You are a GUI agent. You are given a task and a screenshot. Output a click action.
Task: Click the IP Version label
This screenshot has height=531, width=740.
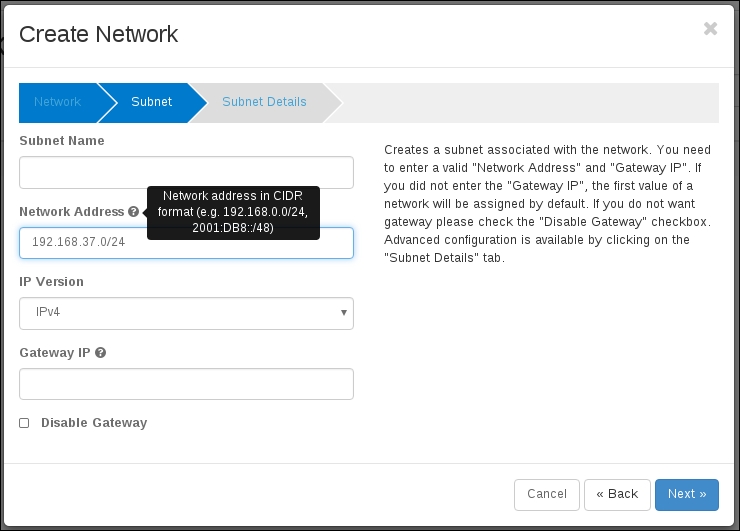click(x=52, y=282)
